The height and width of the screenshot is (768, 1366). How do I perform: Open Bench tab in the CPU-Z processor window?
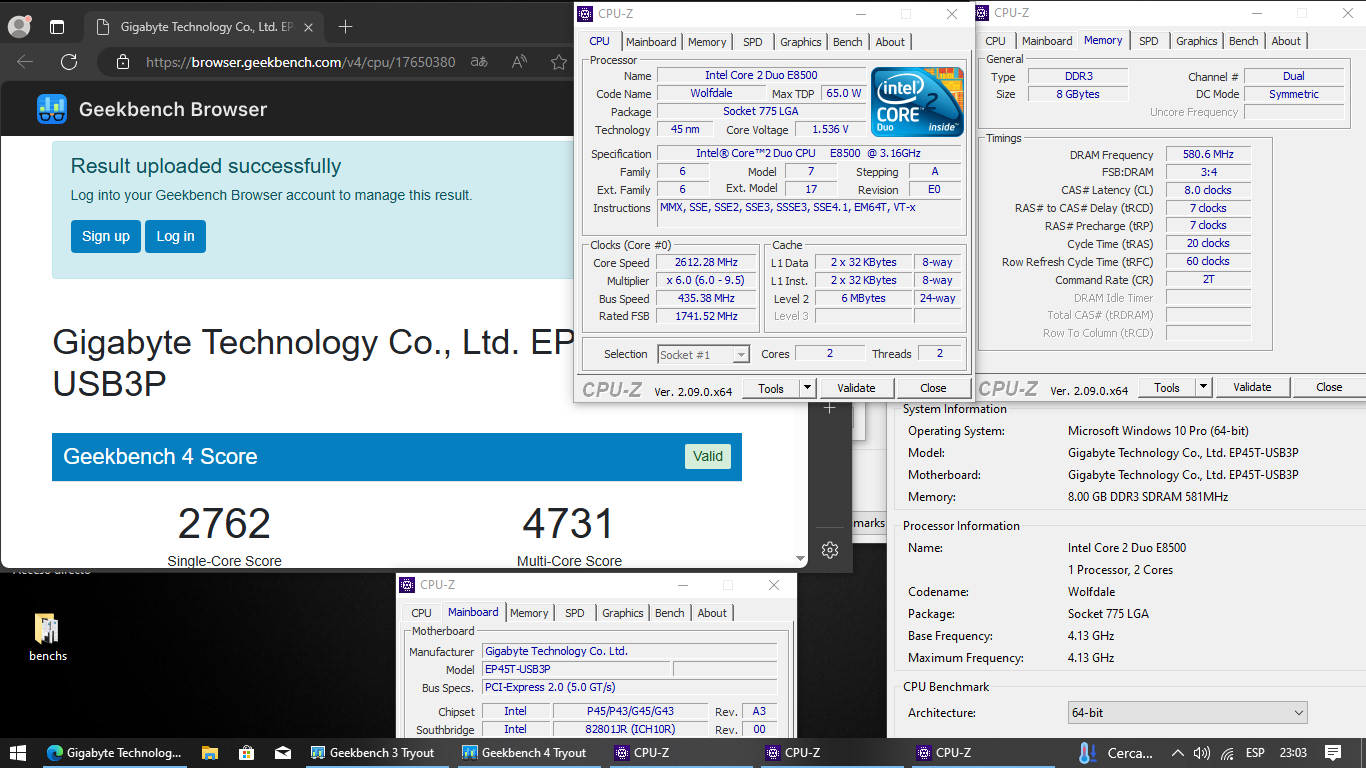(x=847, y=42)
